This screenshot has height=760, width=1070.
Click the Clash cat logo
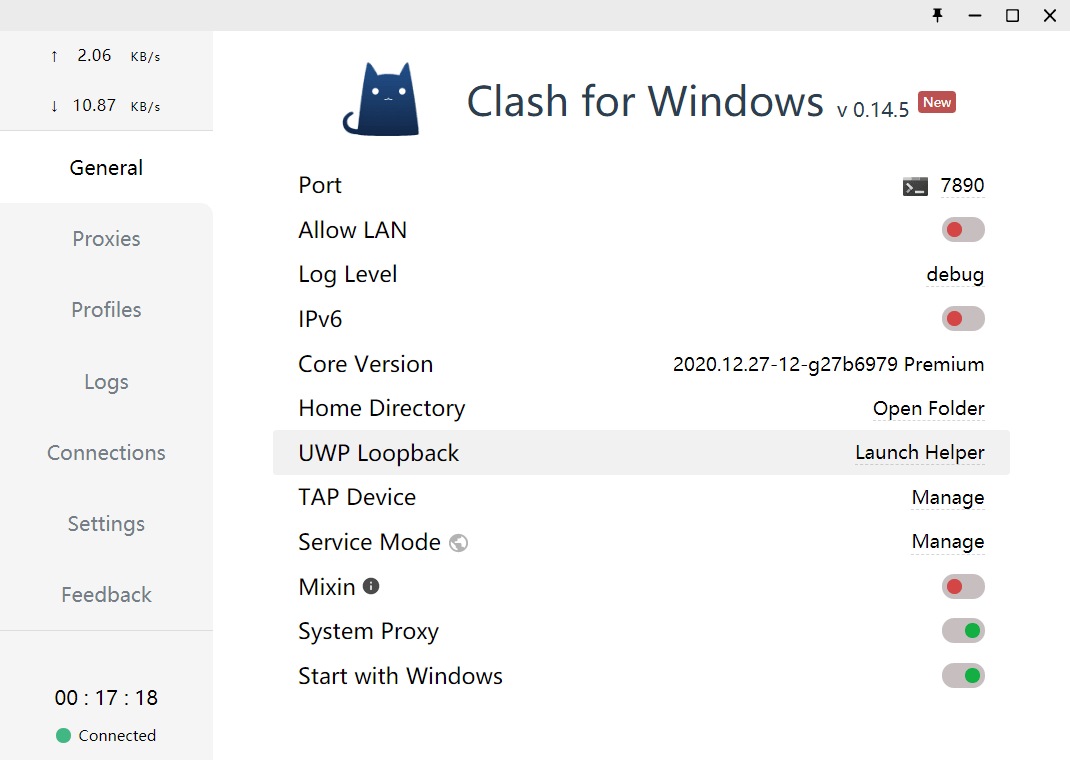point(381,99)
